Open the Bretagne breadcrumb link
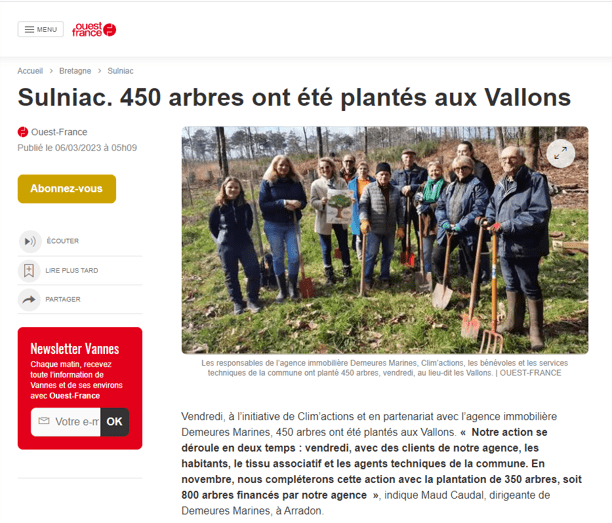The height and width of the screenshot is (523, 612). pos(75,71)
